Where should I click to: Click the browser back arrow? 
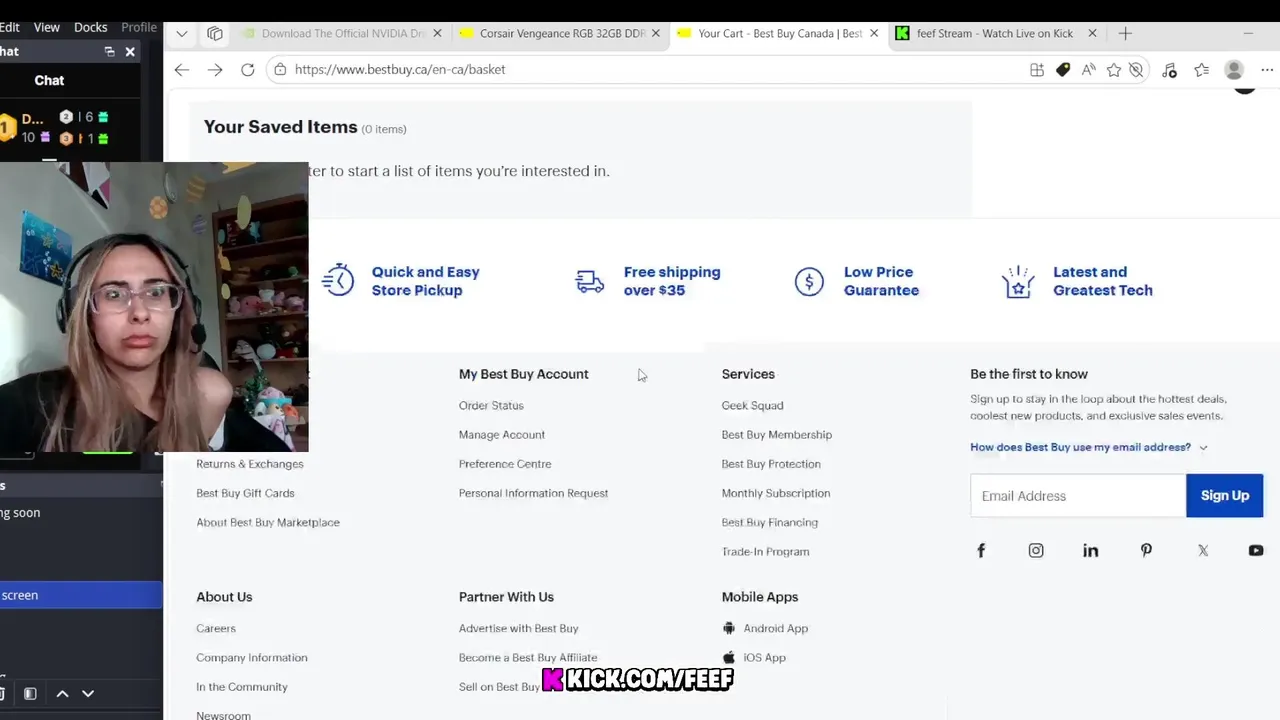[181, 69]
